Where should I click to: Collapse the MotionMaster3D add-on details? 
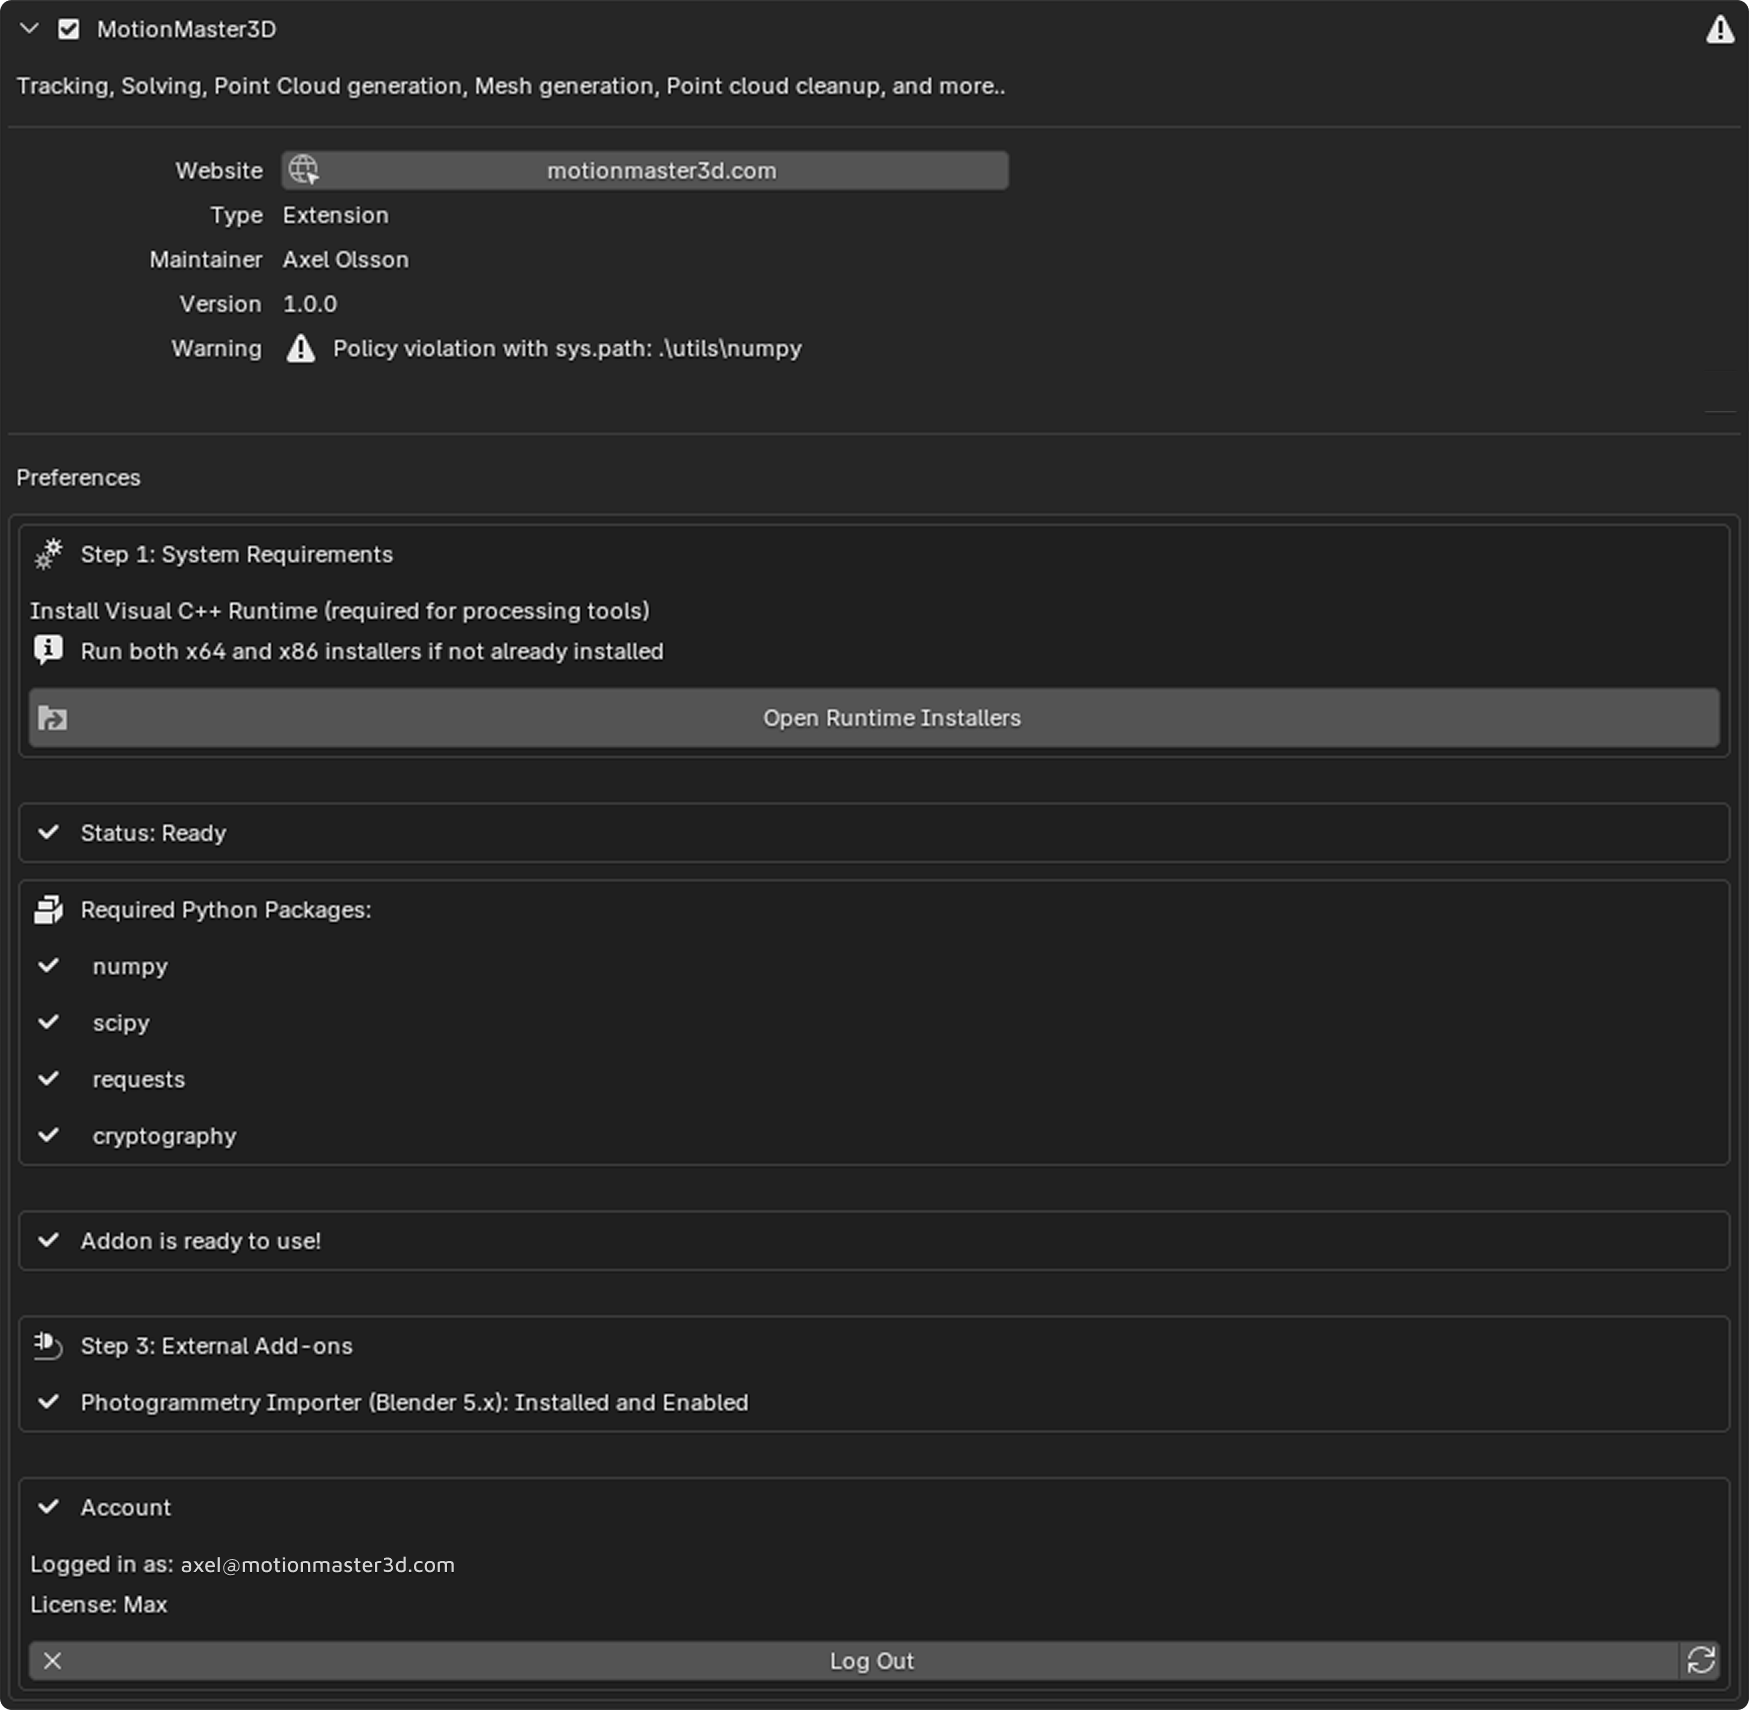click(x=28, y=29)
